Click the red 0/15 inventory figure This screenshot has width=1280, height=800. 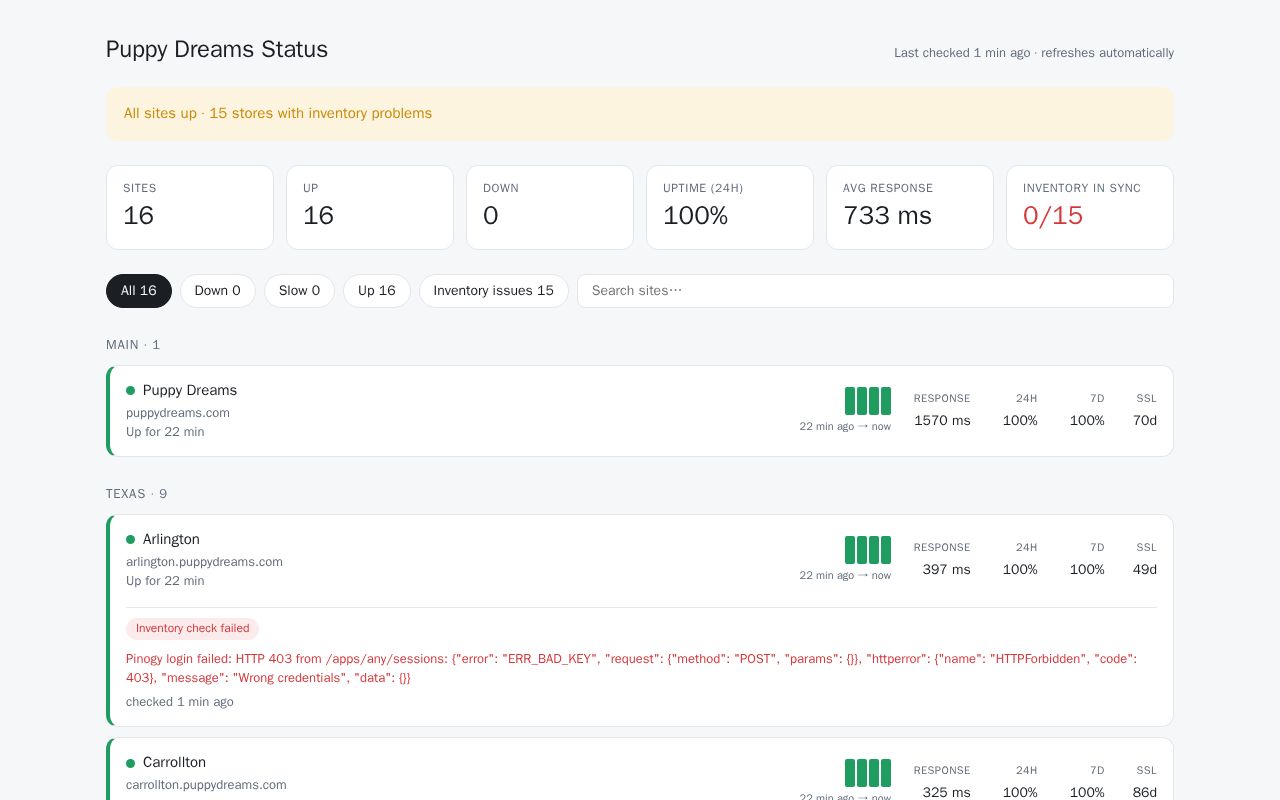point(1053,216)
